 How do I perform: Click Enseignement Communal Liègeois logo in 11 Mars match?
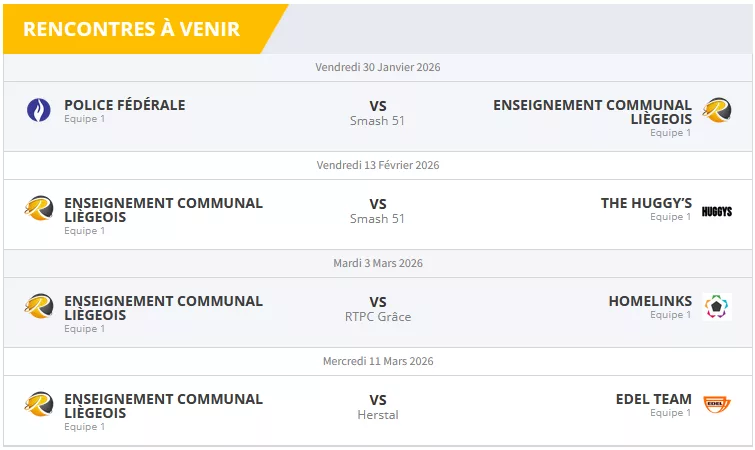point(39,404)
